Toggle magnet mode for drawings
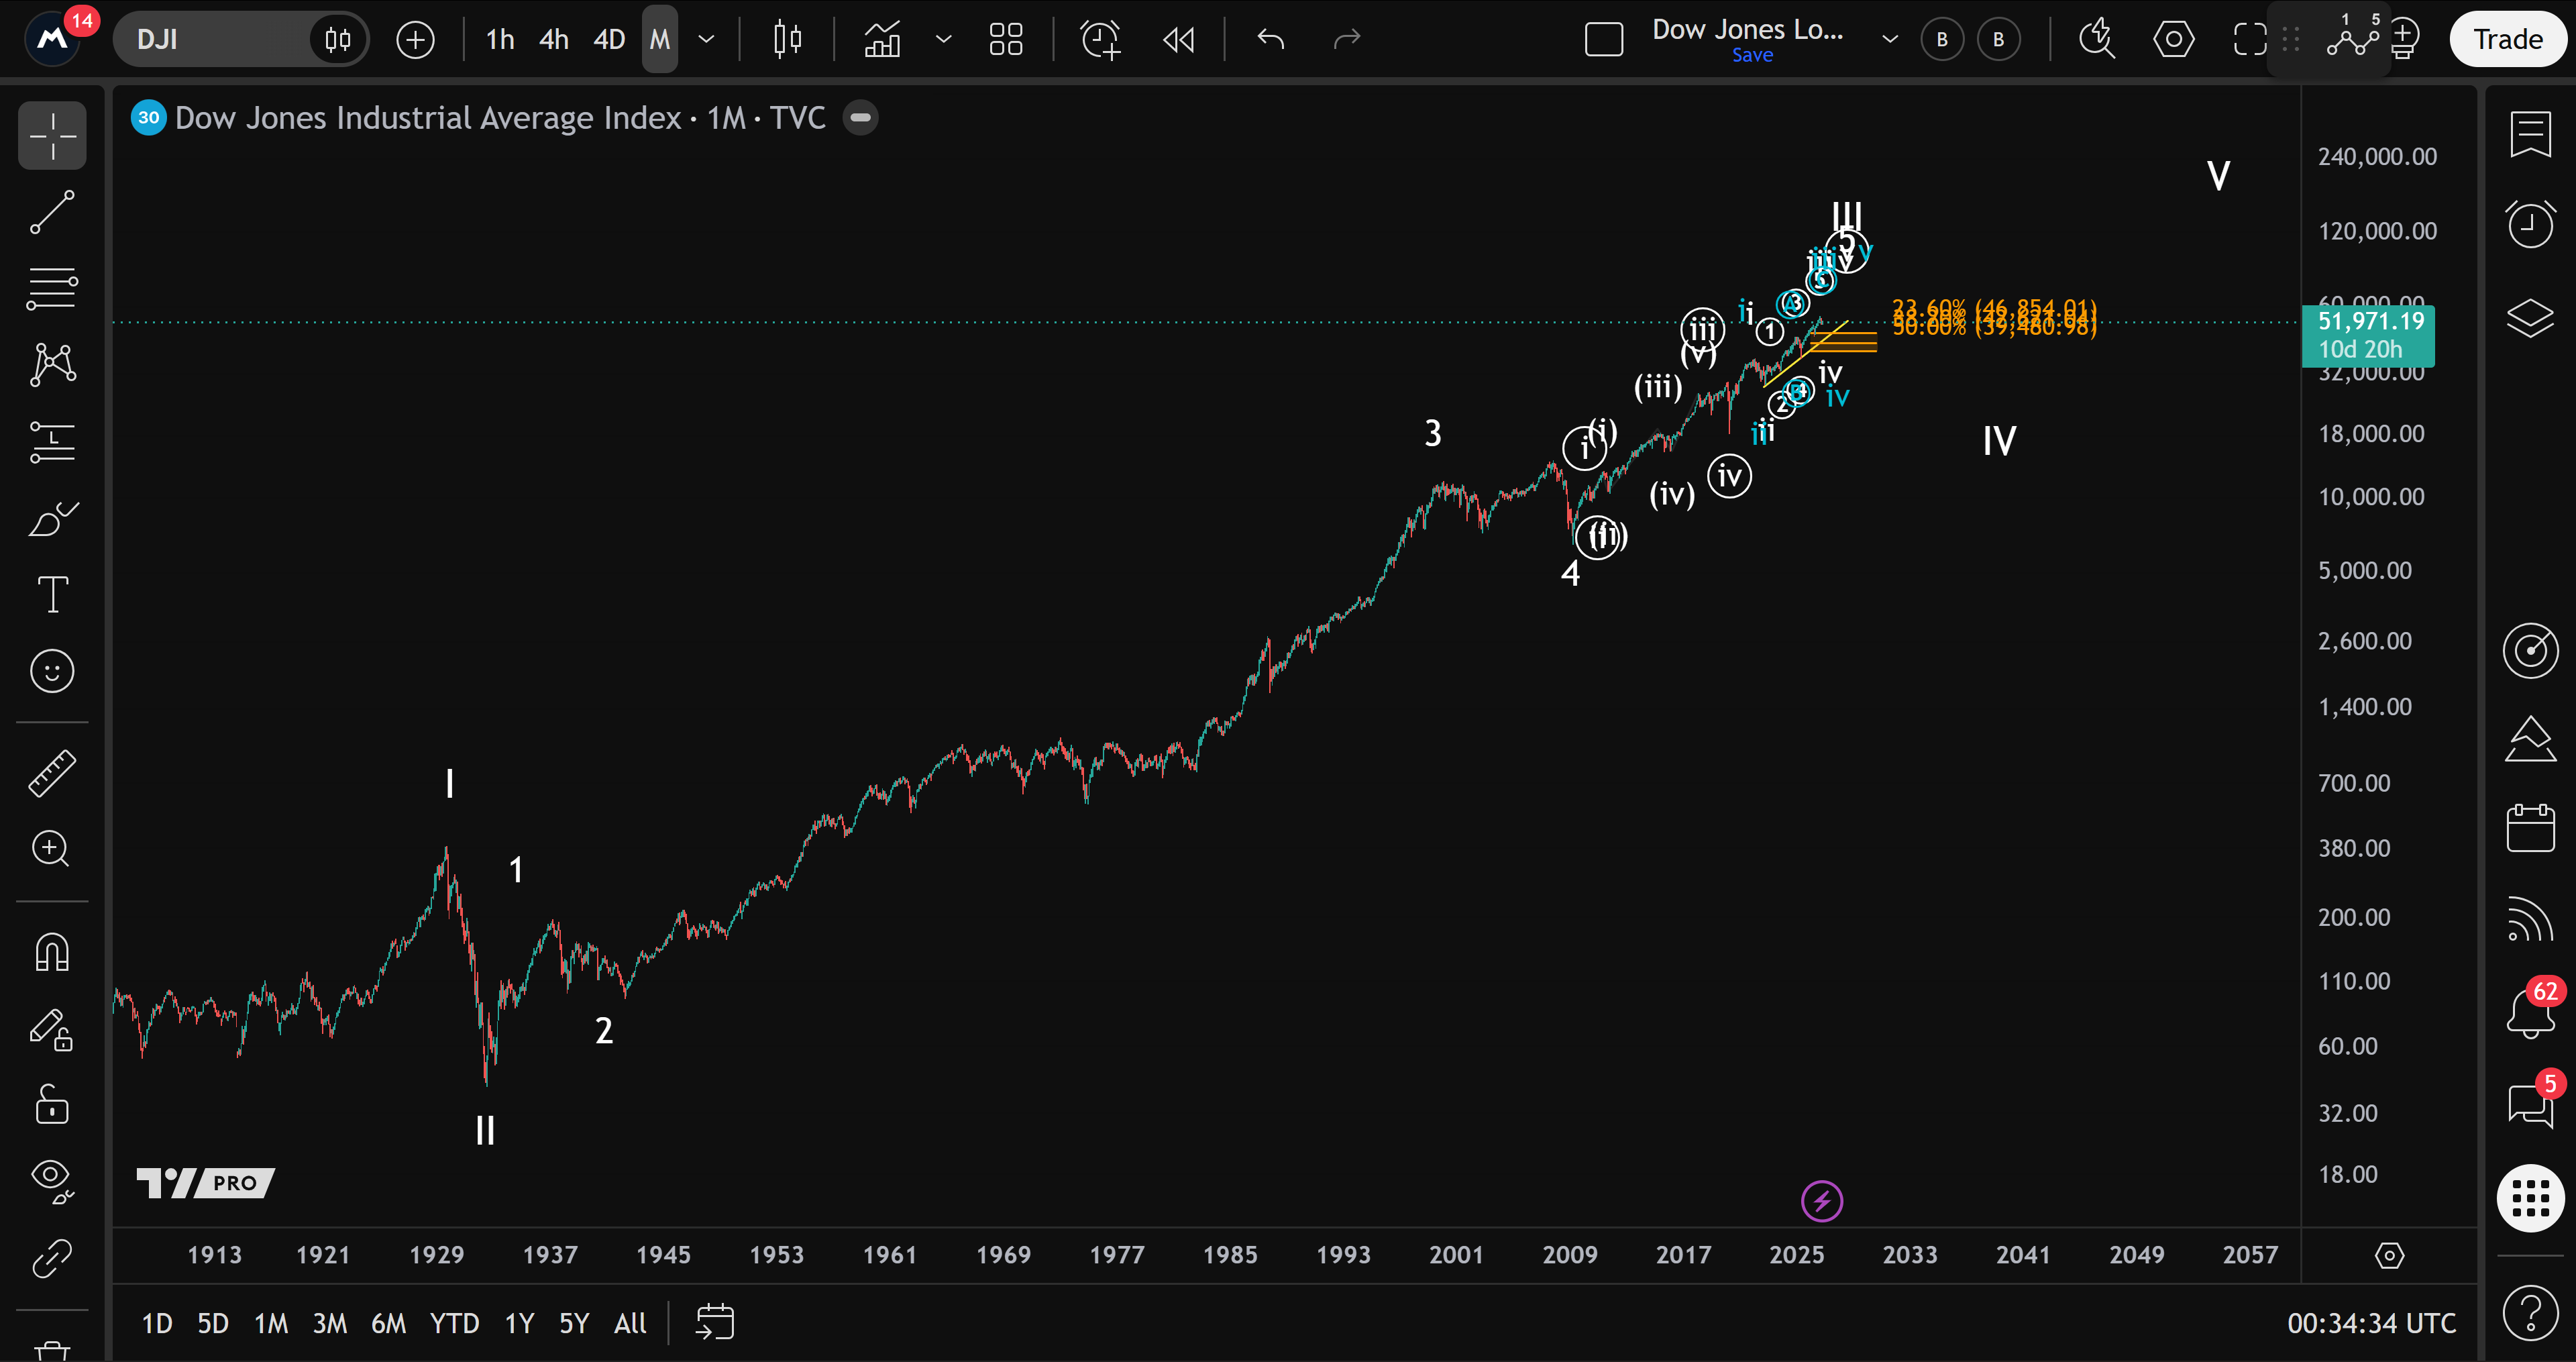Viewport: 2576px width, 1362px height. 52,952
